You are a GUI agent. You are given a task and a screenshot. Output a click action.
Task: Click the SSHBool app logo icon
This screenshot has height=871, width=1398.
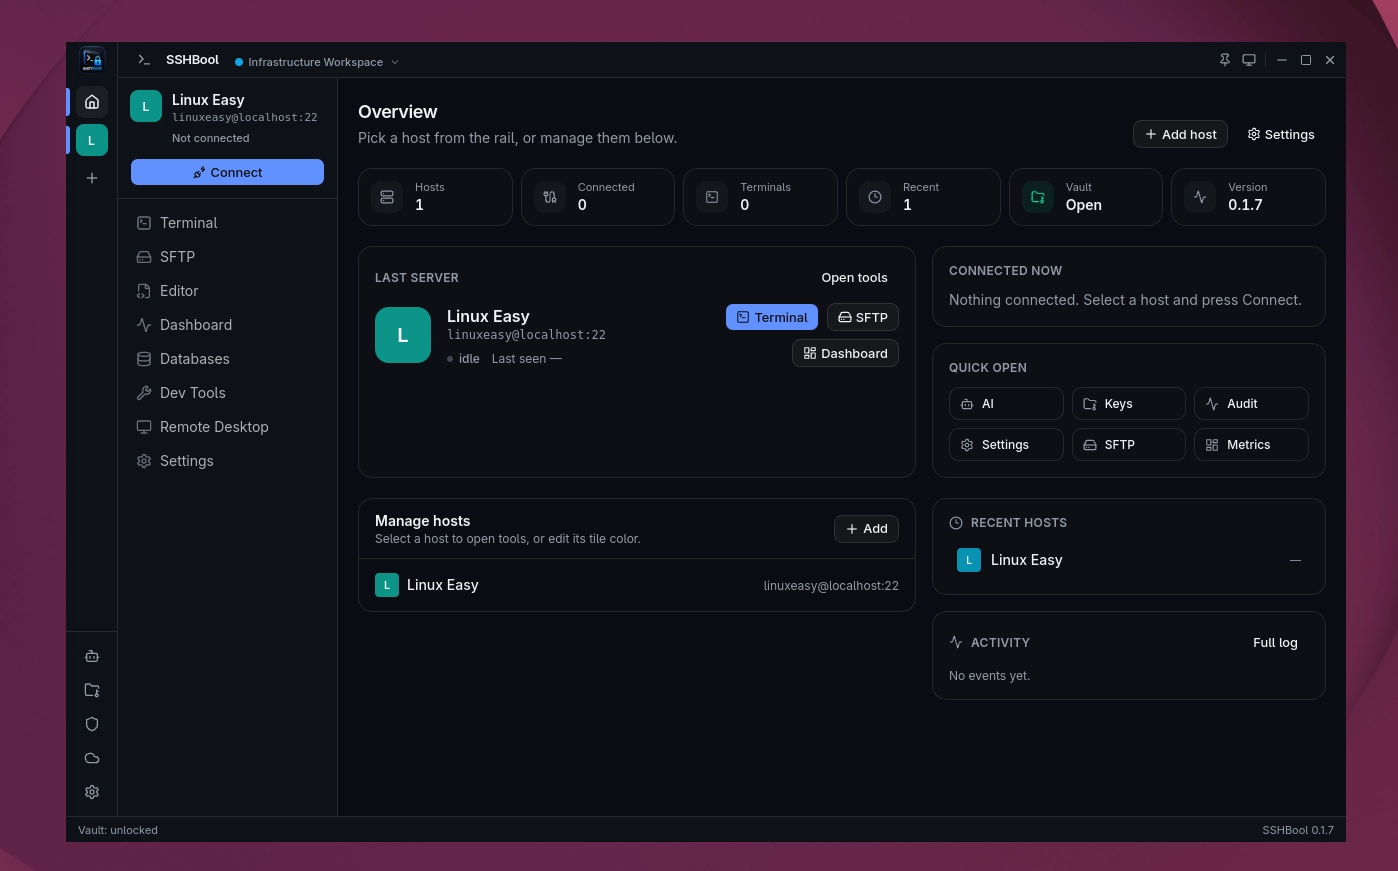click(x=92, y=60)
